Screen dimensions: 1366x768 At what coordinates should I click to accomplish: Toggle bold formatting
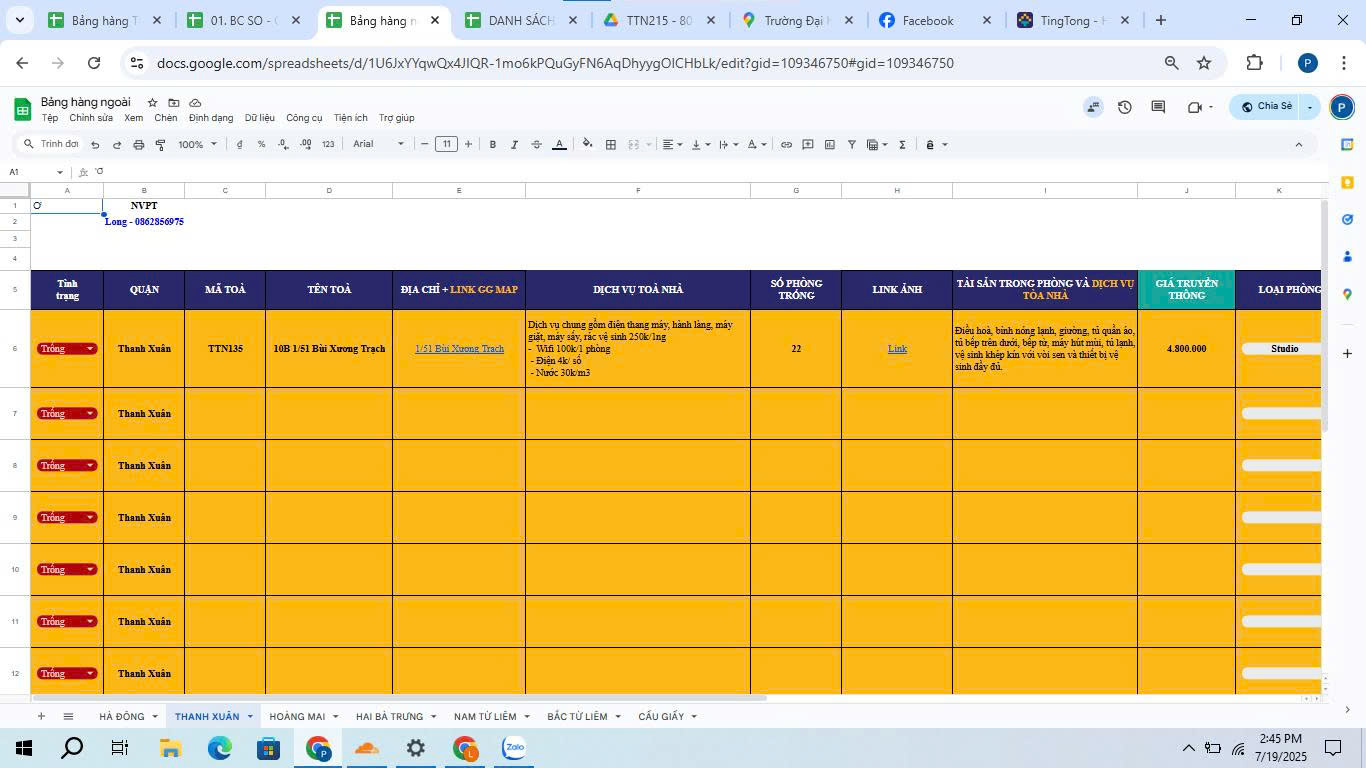coord(492,145)
